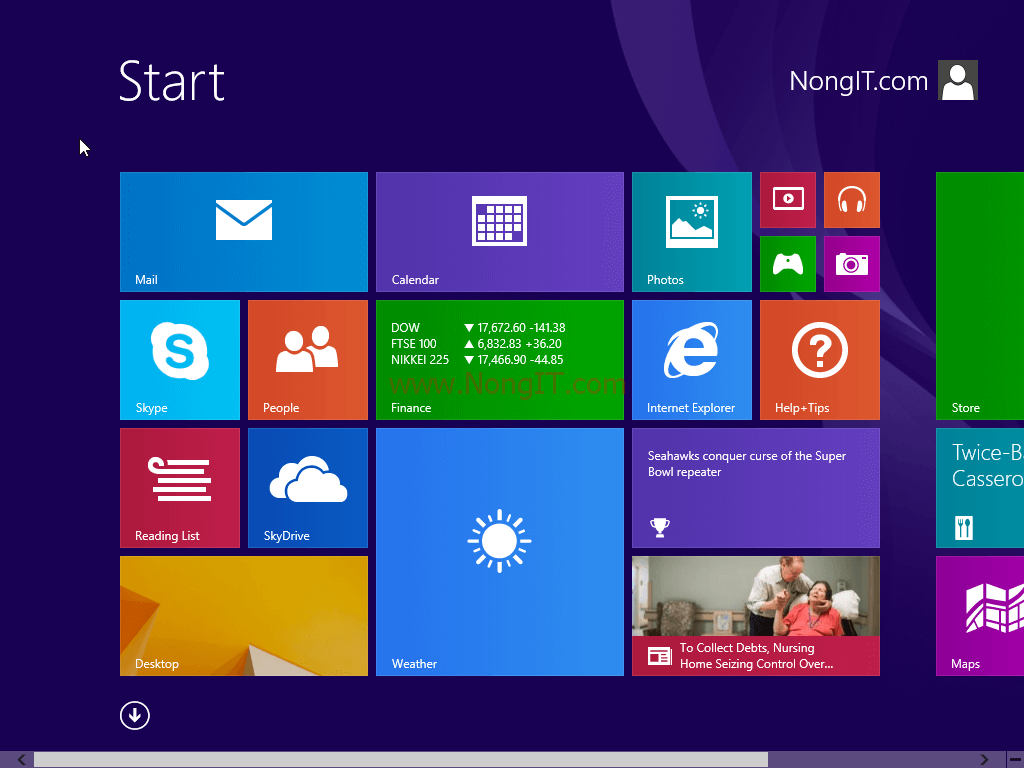Open the Food & Drink casserole tile
This screenshot has width=1024, height=768.
point(980,488)
